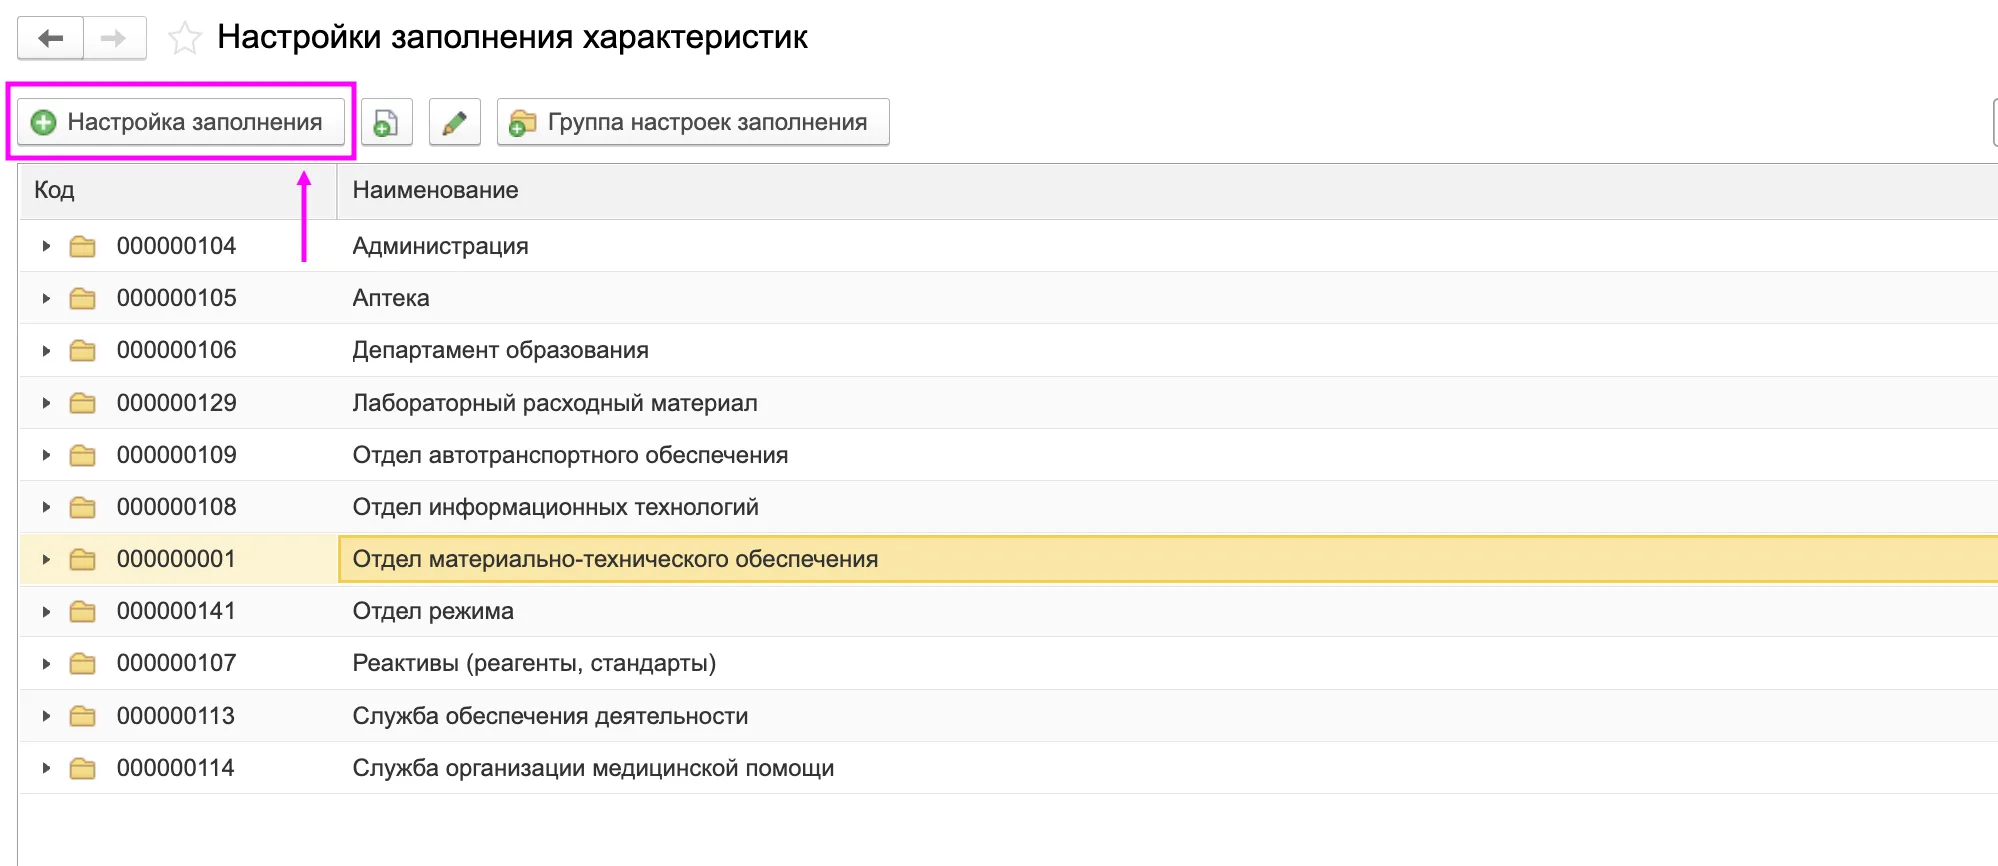Expand Отдел материально-технического обеспечения group

46,559
